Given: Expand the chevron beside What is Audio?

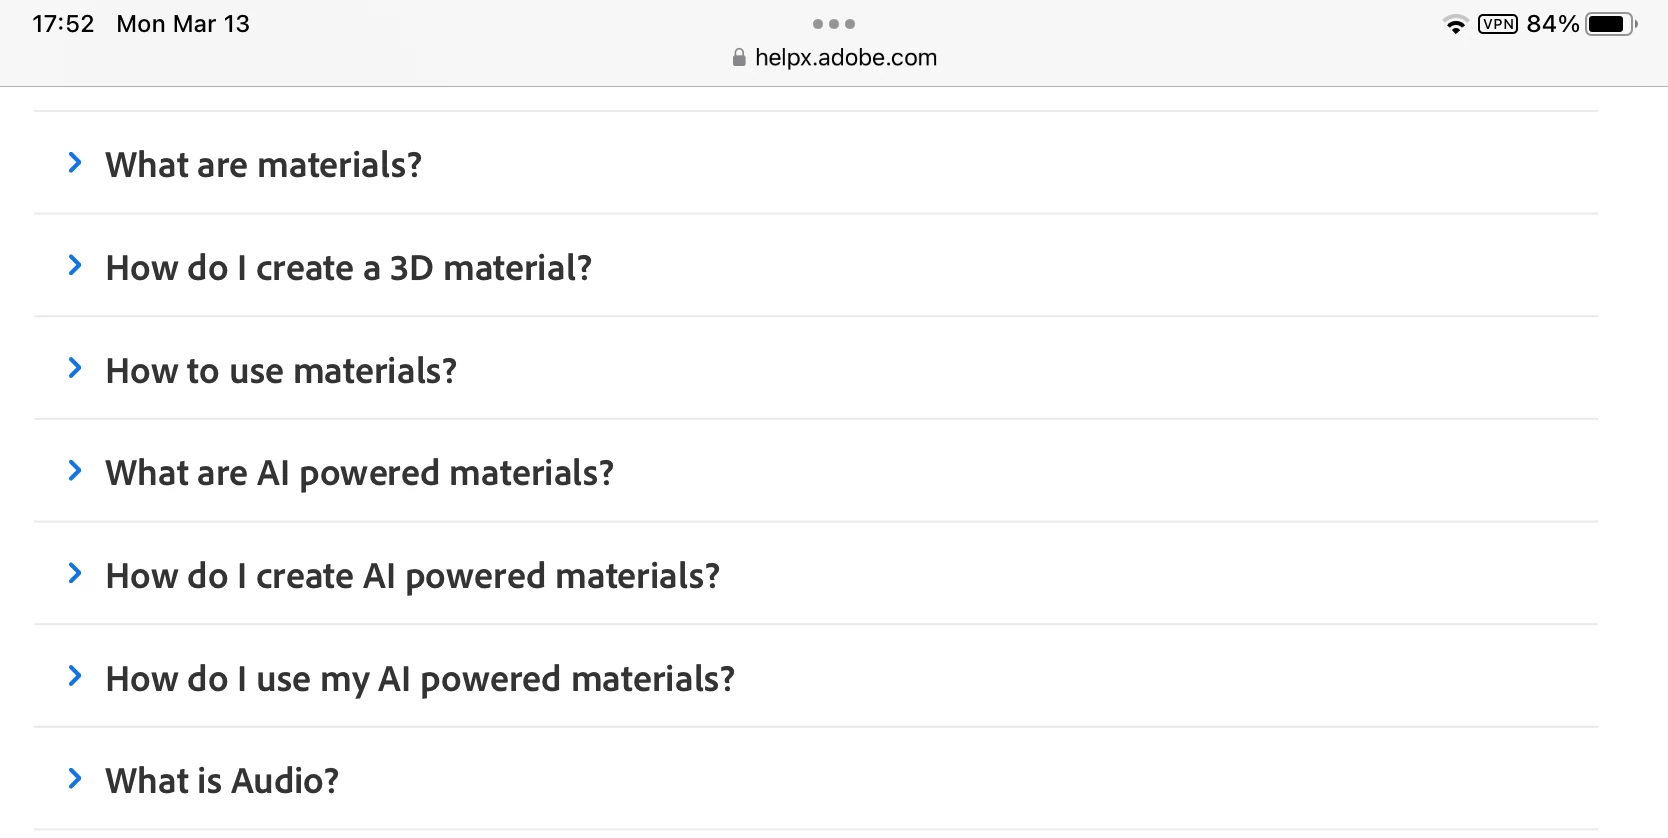Looking at the screenshot, I should [x=75, y=778].
